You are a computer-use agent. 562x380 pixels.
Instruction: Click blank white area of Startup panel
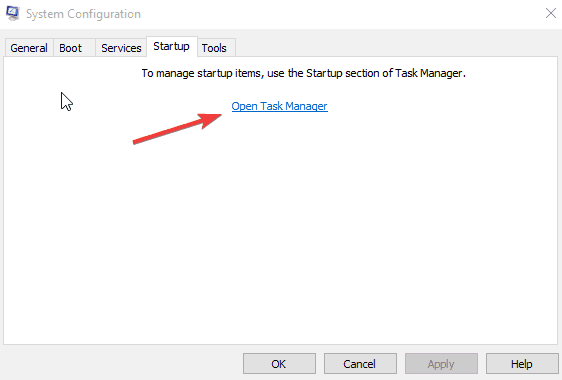tap(280, 233)
